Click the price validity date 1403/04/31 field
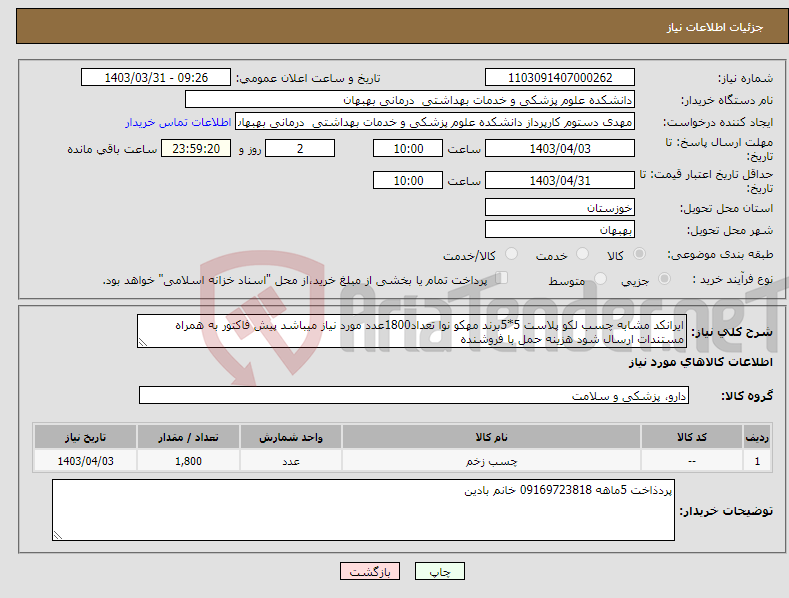789x598 pixels. point(560,180)
